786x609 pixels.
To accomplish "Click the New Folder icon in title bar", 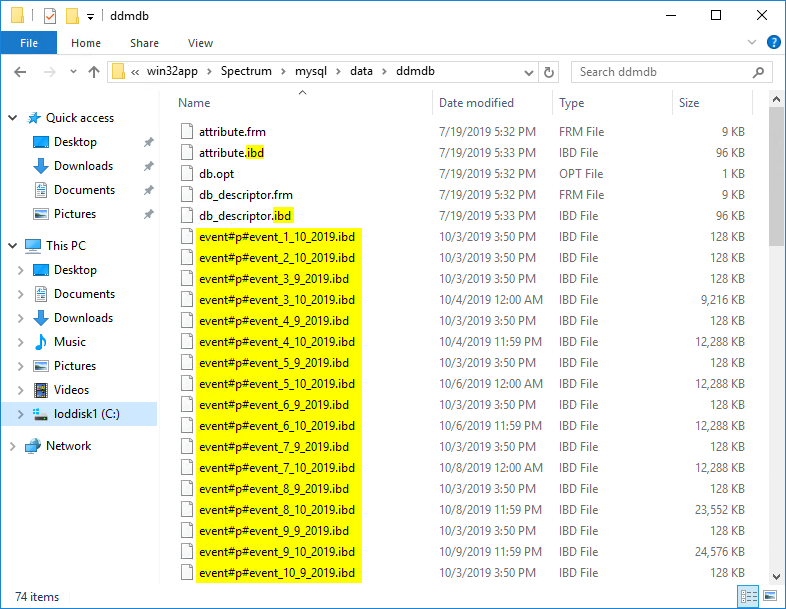I will click(72, 16).
